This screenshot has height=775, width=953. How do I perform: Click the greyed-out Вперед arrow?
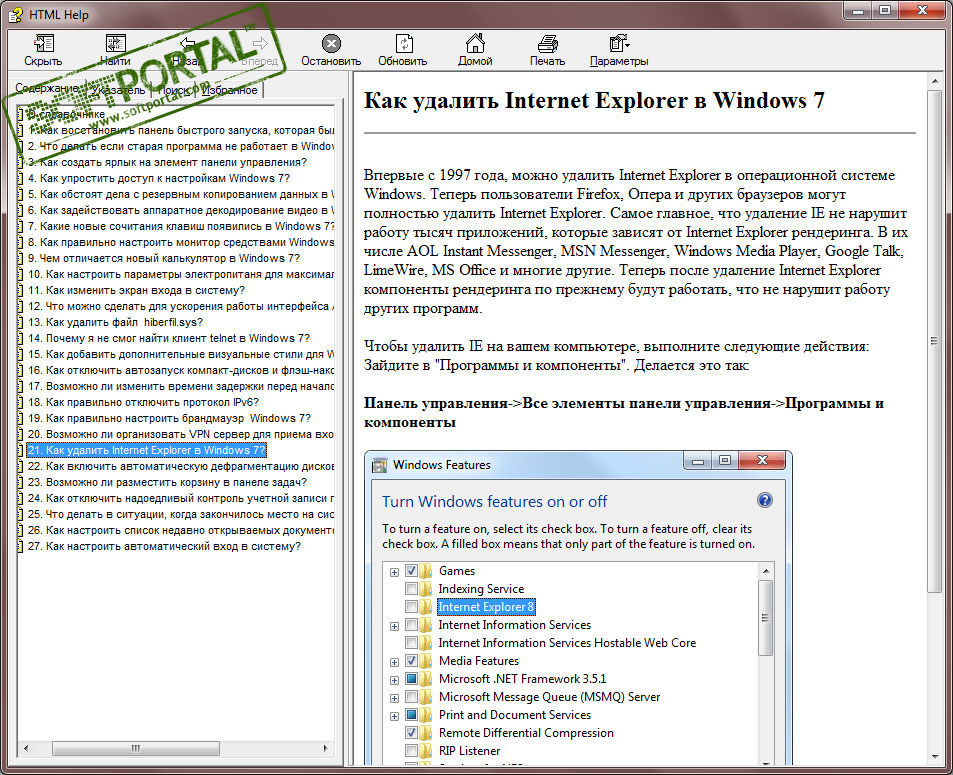[x=260, y=44]
